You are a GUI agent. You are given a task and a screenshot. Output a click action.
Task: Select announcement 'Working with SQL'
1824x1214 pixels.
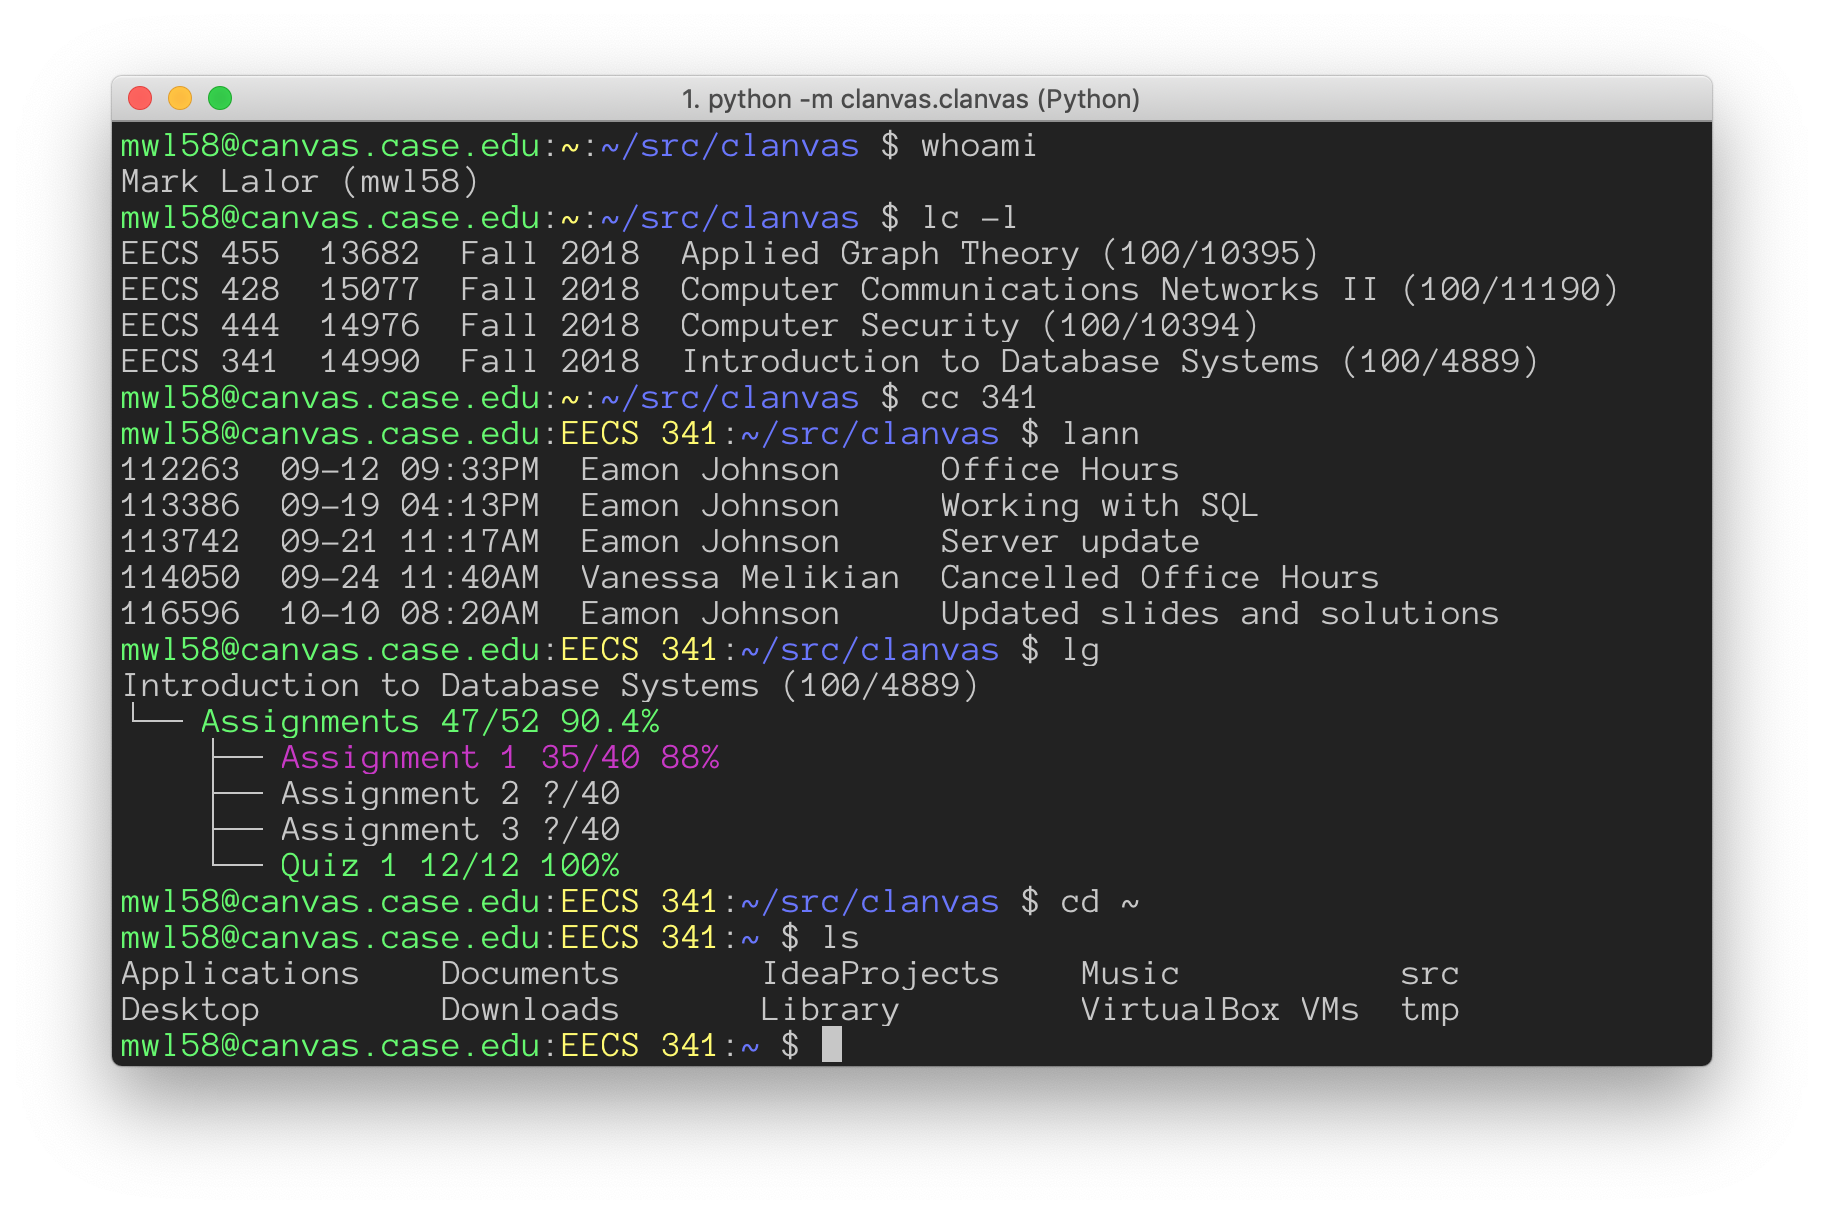point(689,506)
